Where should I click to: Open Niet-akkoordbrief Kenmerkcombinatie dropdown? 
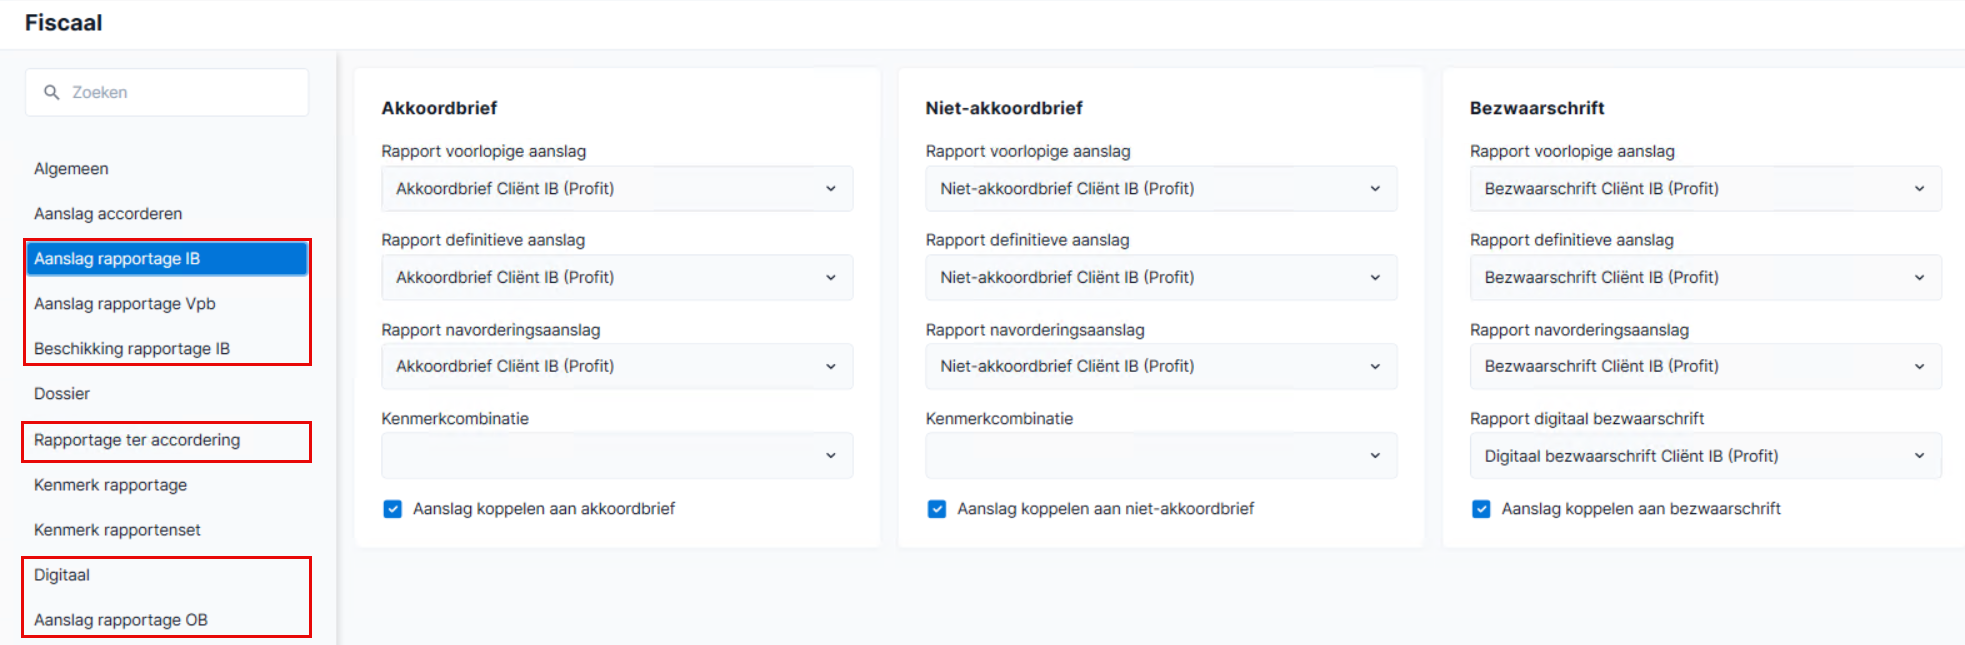click(1161, 456)
